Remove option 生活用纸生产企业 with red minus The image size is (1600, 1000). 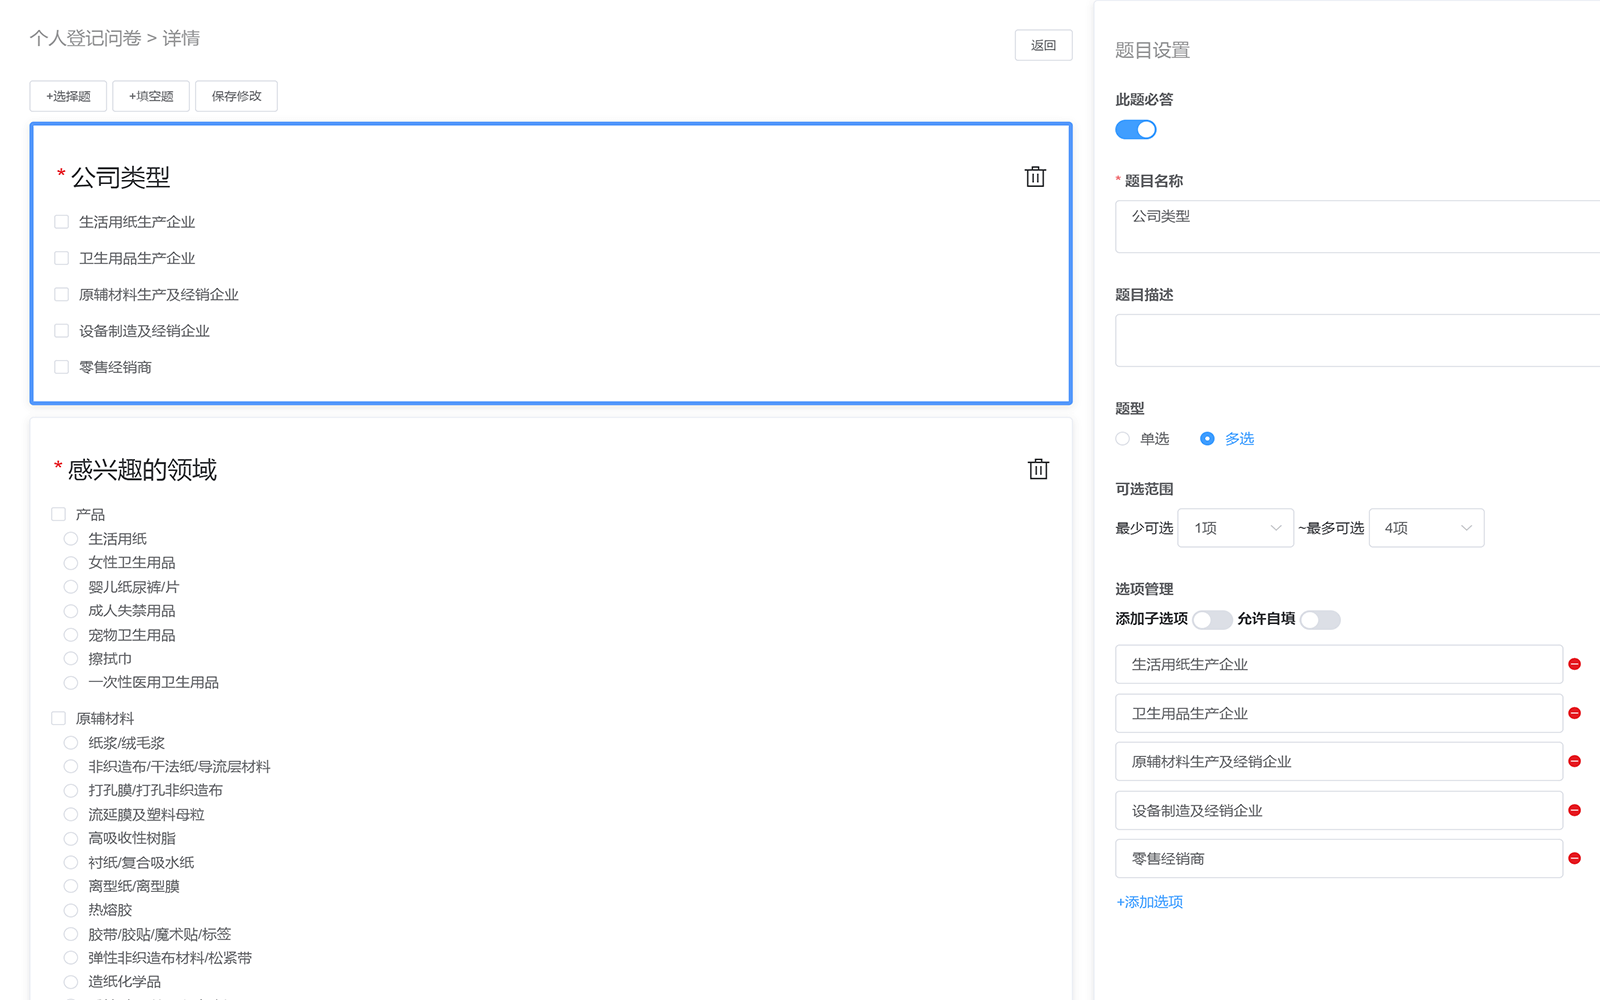click(1574, 664)
